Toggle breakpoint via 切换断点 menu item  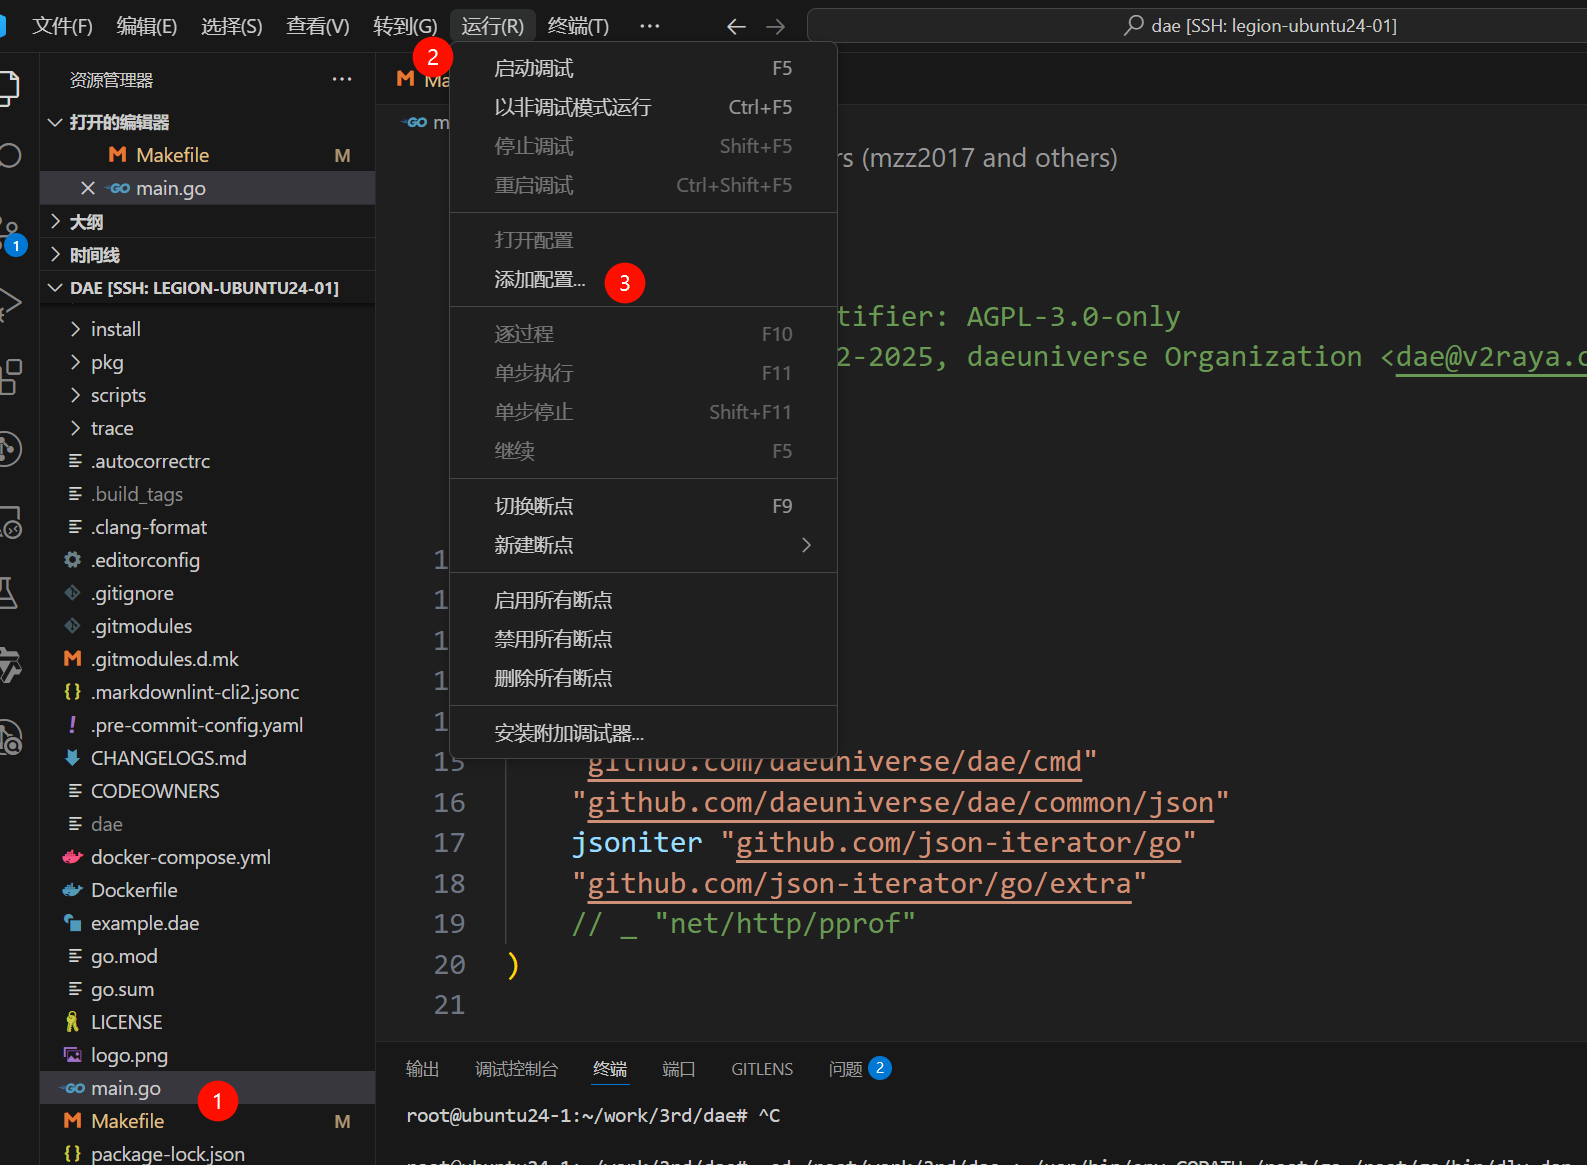534,506
